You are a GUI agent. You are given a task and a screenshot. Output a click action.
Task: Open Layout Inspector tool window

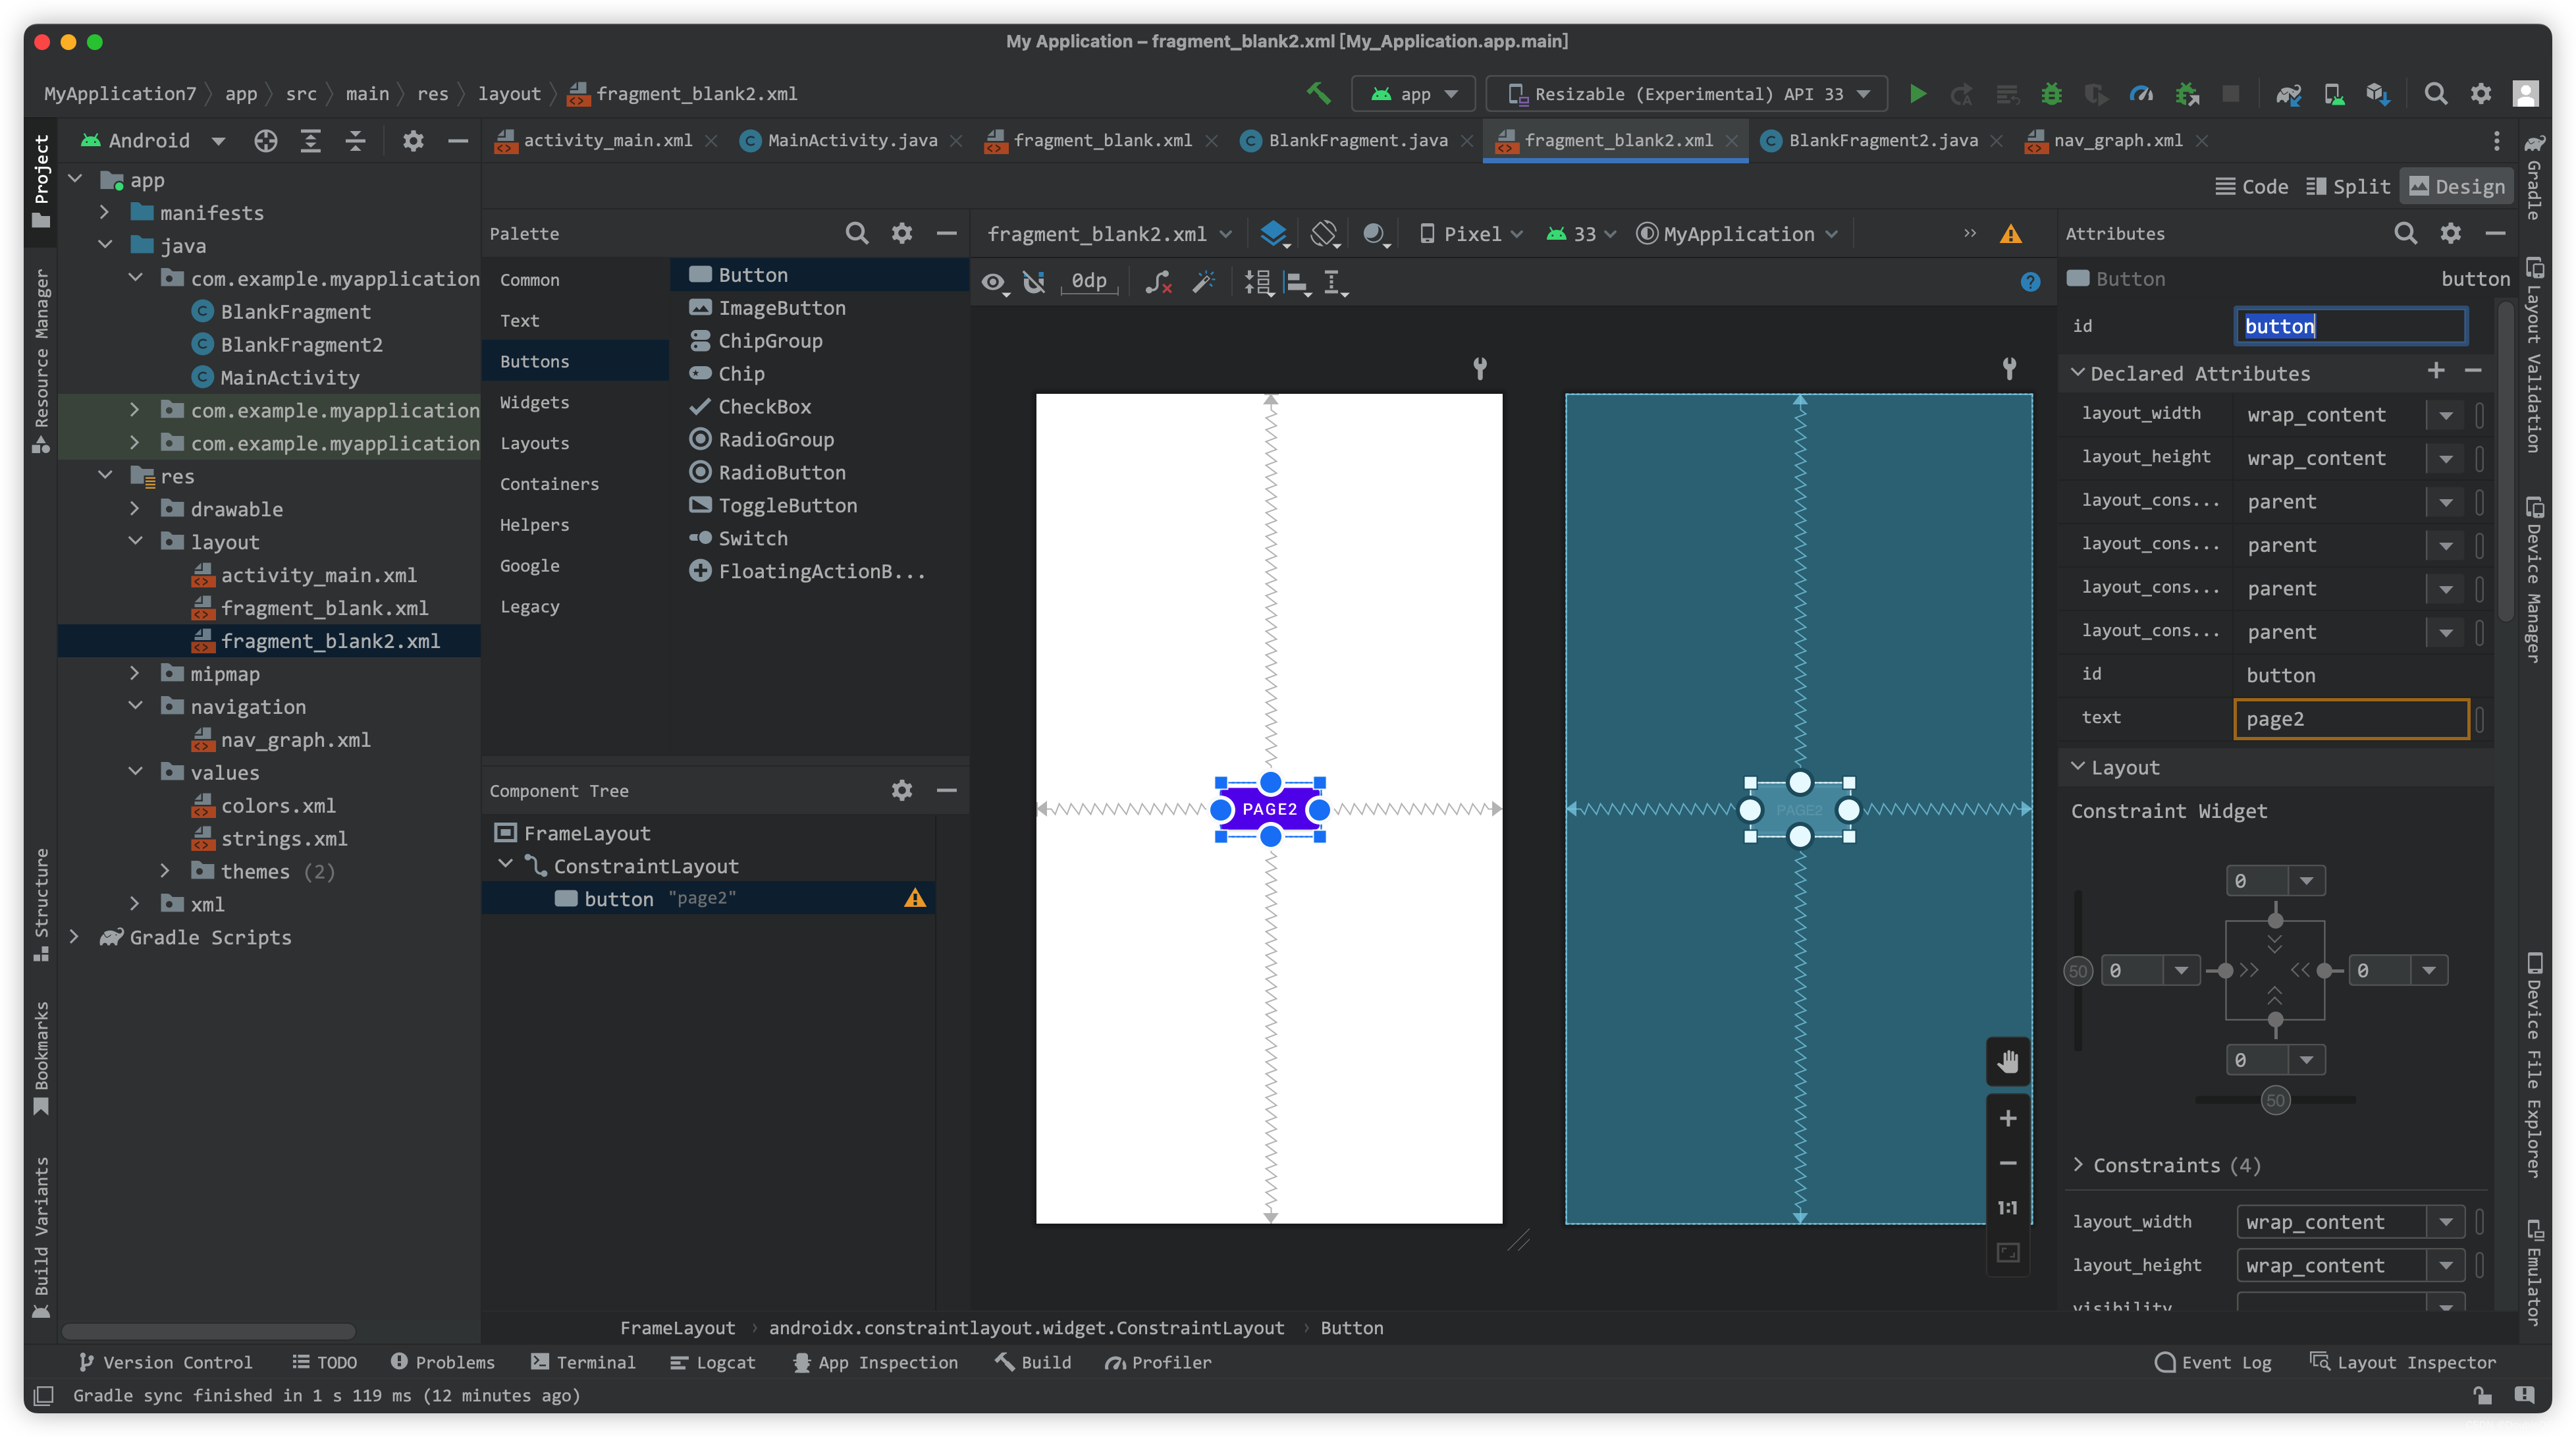coord(2402,1362)
